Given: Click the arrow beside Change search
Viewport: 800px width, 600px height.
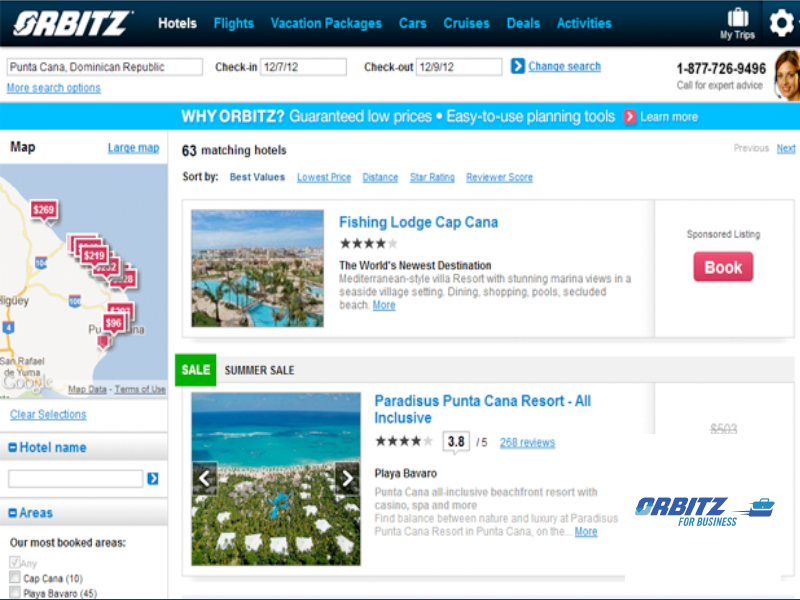Looking at the screenshot, I should click(x=517, y=66).
